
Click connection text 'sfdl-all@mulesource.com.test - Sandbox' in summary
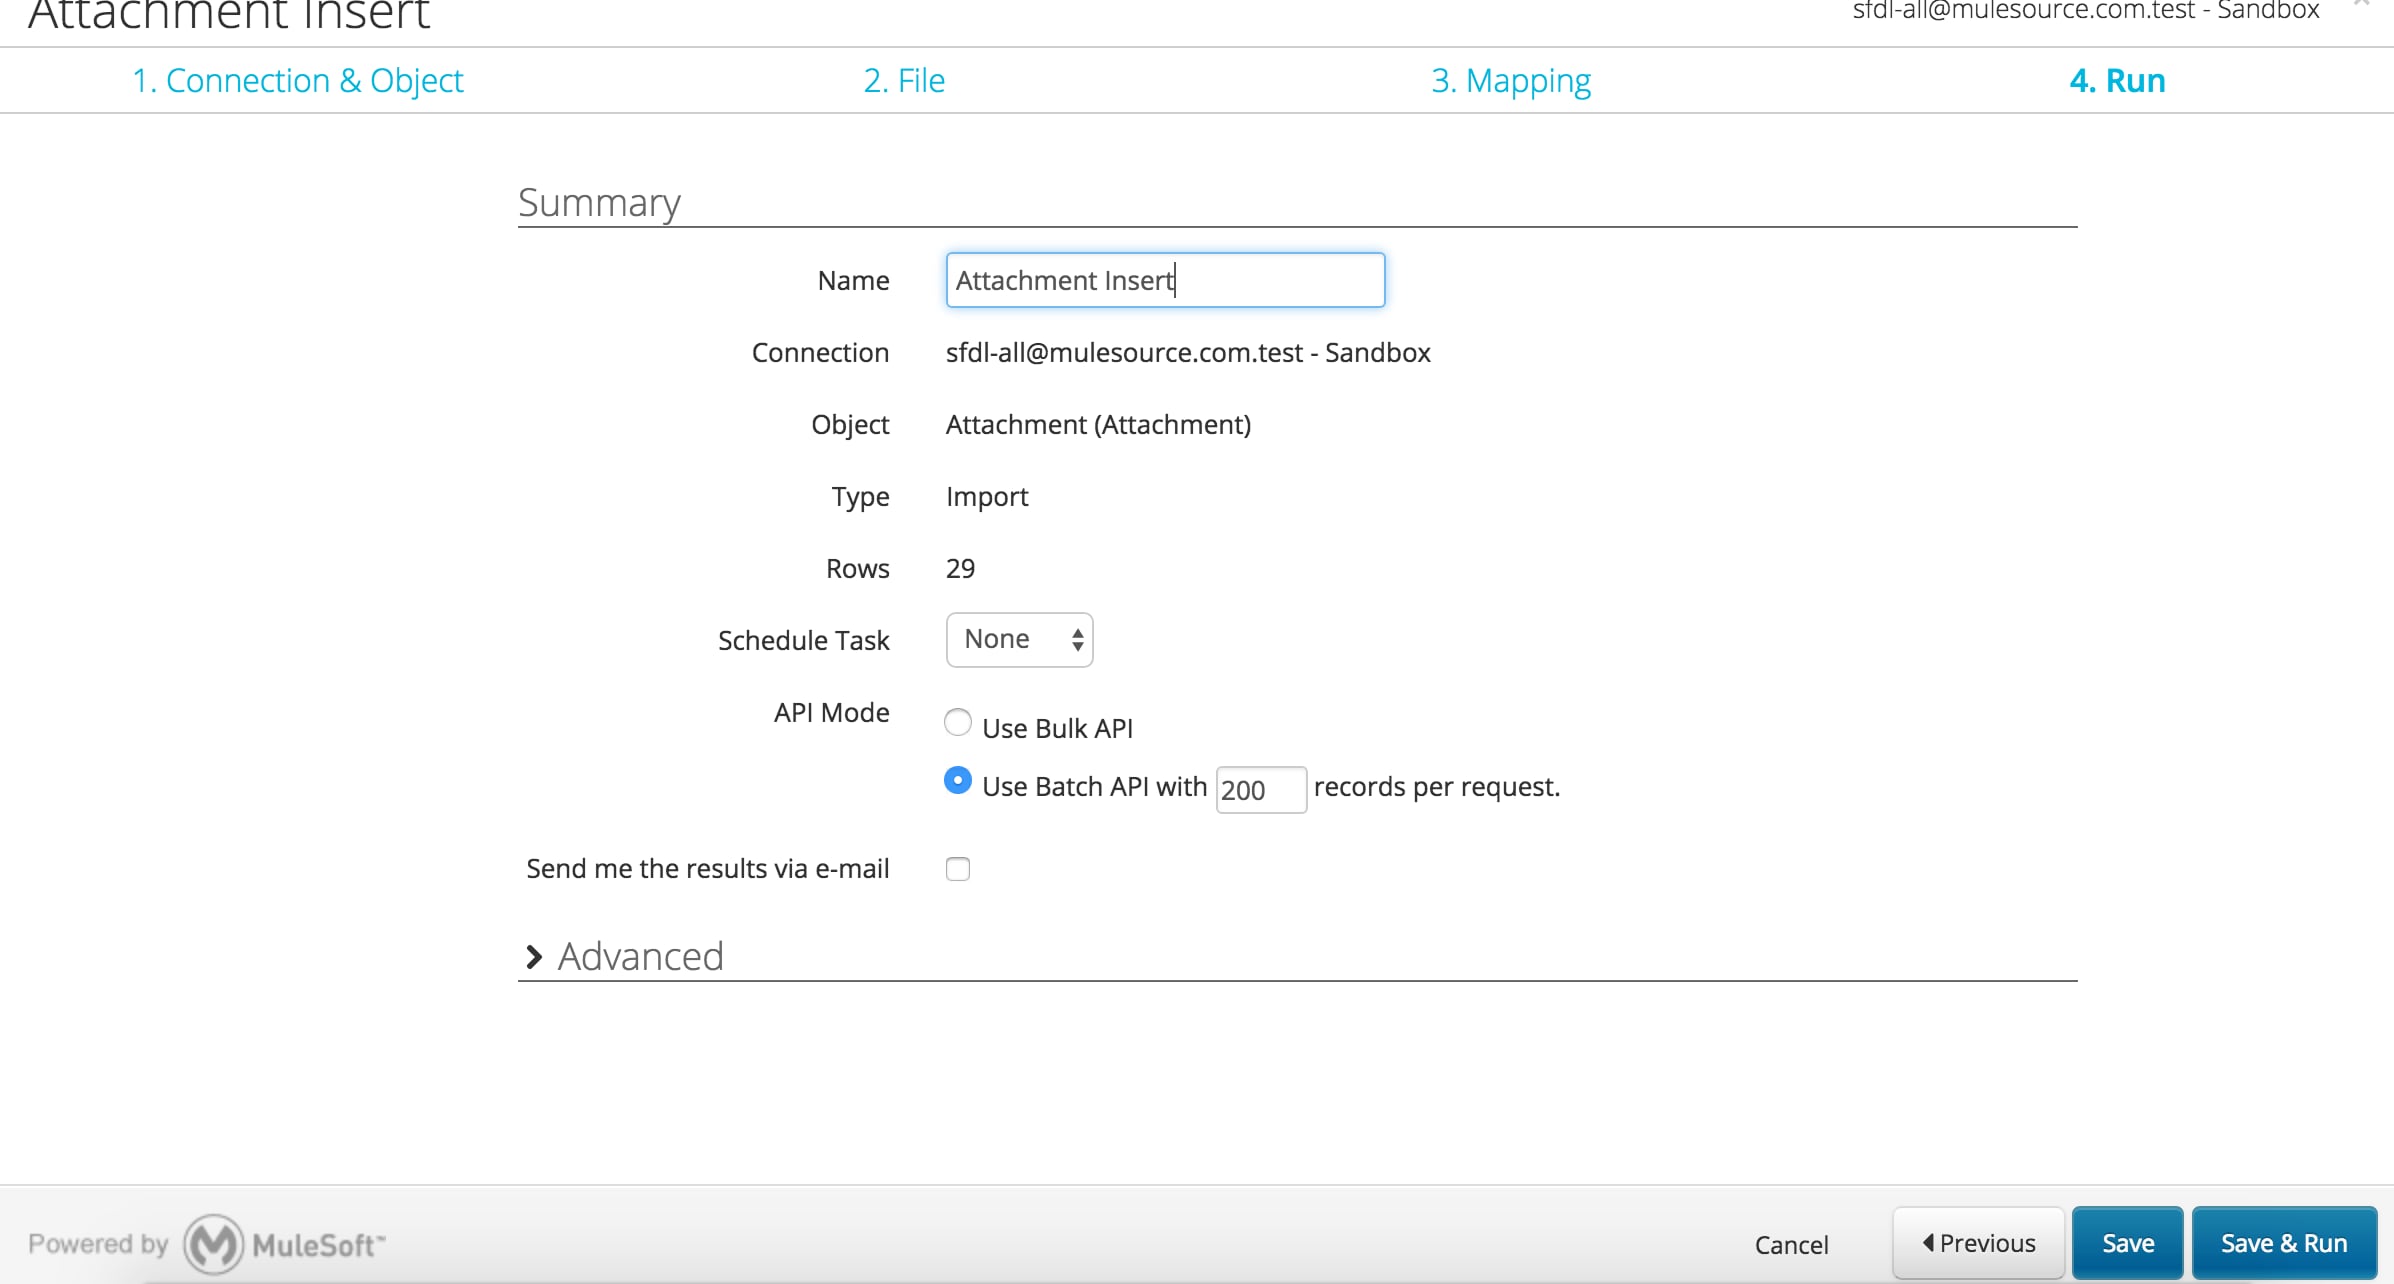pyautogui.click(x=1188, y=352)
